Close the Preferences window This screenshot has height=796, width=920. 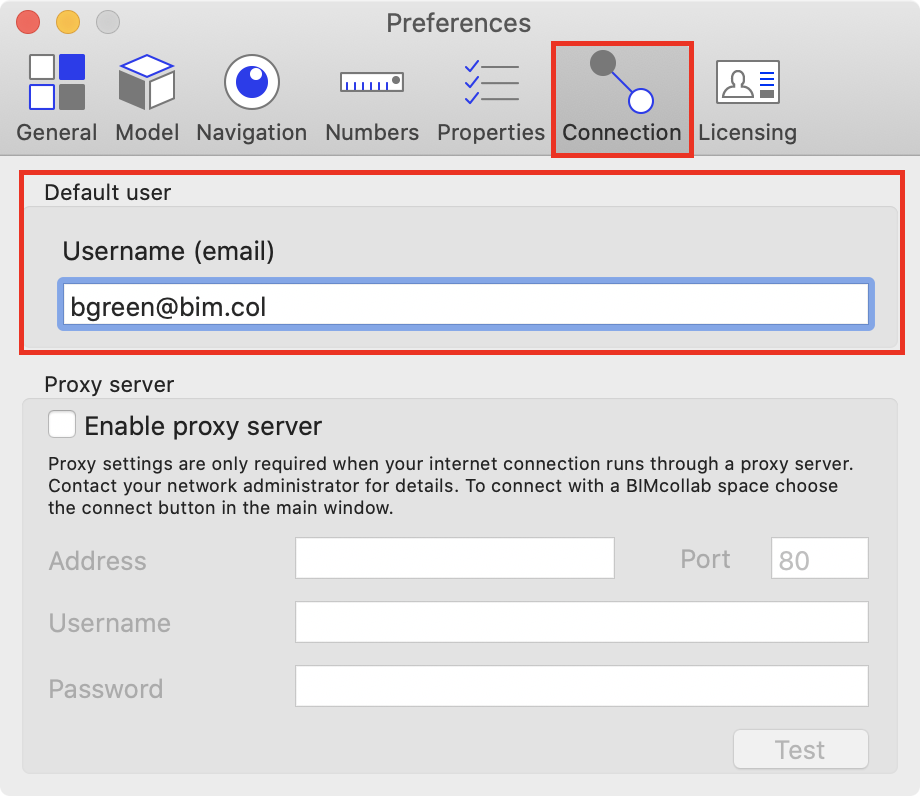(28, 22)
